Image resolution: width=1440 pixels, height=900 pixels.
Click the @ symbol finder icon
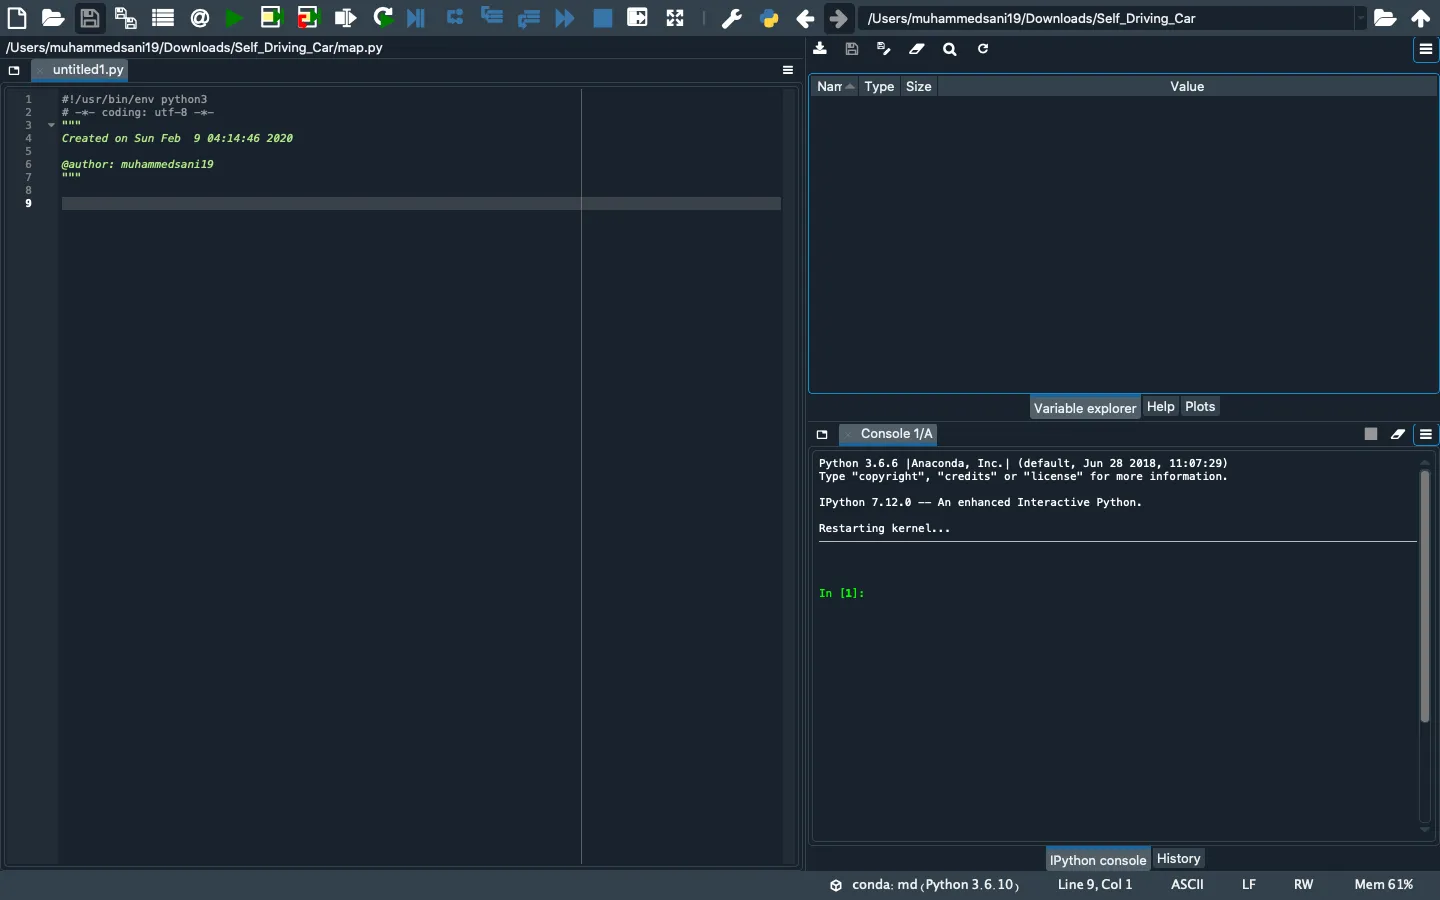pyautogui.click(x=200, y=18)
